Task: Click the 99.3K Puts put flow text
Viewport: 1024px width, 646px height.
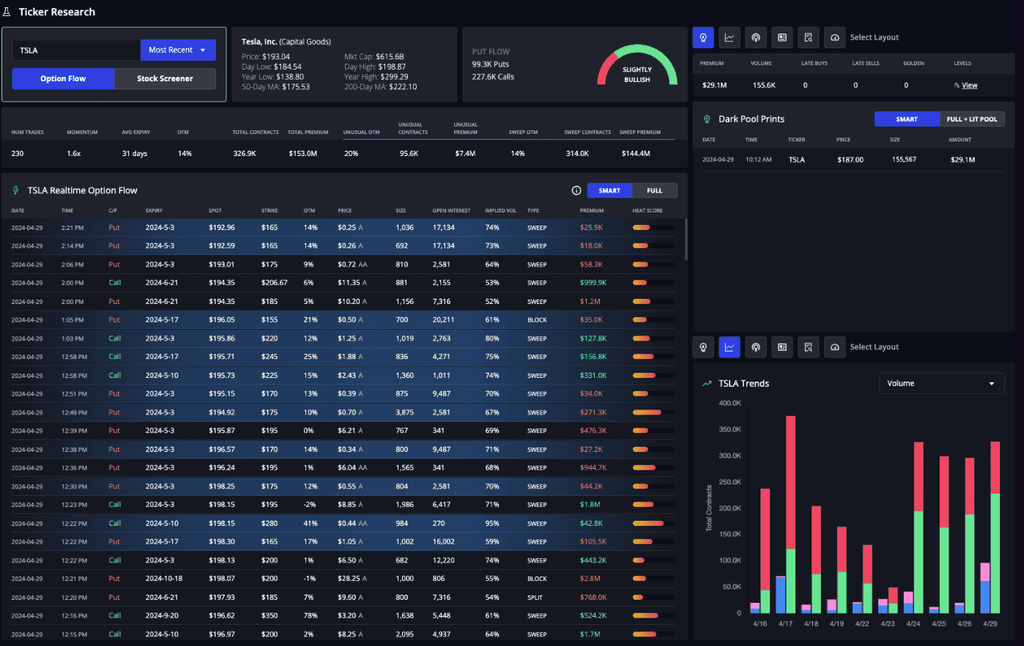Action: (490, 65)
